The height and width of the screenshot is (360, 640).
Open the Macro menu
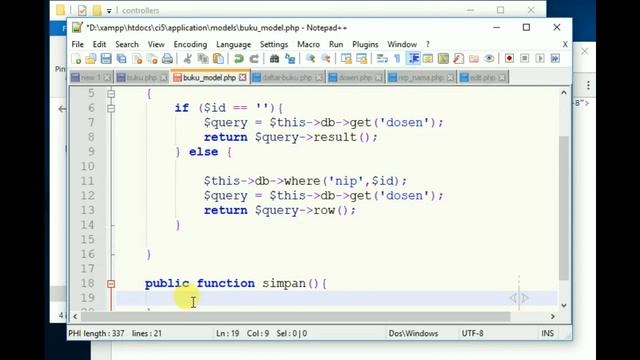click(309, 44)
